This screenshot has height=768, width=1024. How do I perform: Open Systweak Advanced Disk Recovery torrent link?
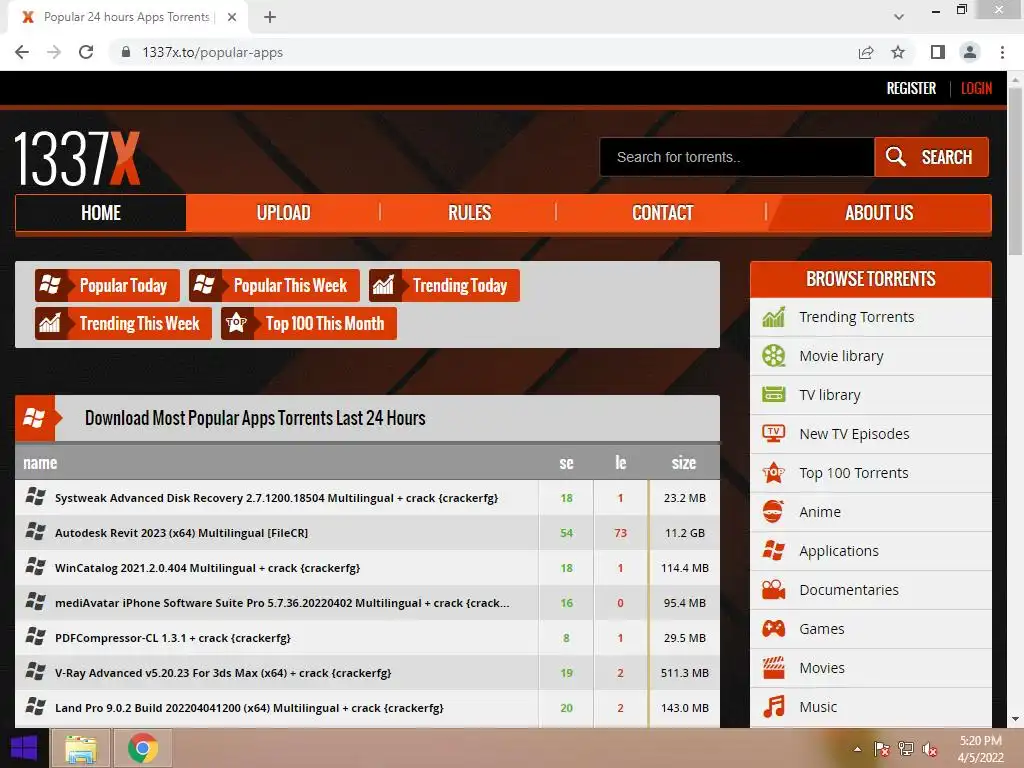276,498
